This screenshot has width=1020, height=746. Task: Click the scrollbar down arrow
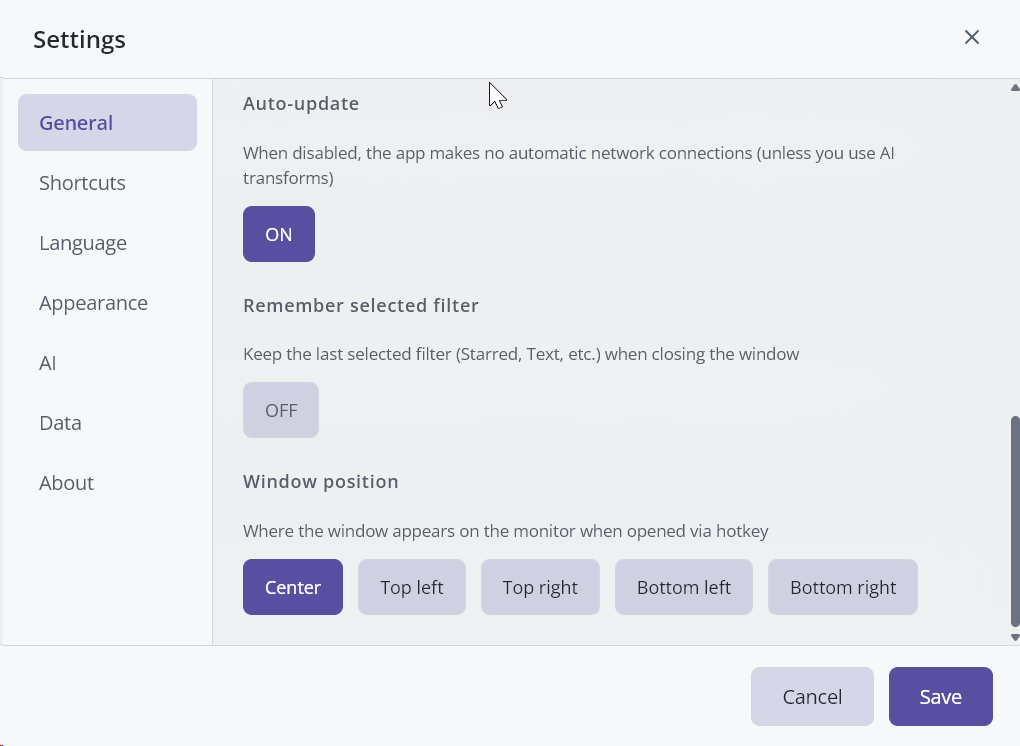(x=1014, y=636)
